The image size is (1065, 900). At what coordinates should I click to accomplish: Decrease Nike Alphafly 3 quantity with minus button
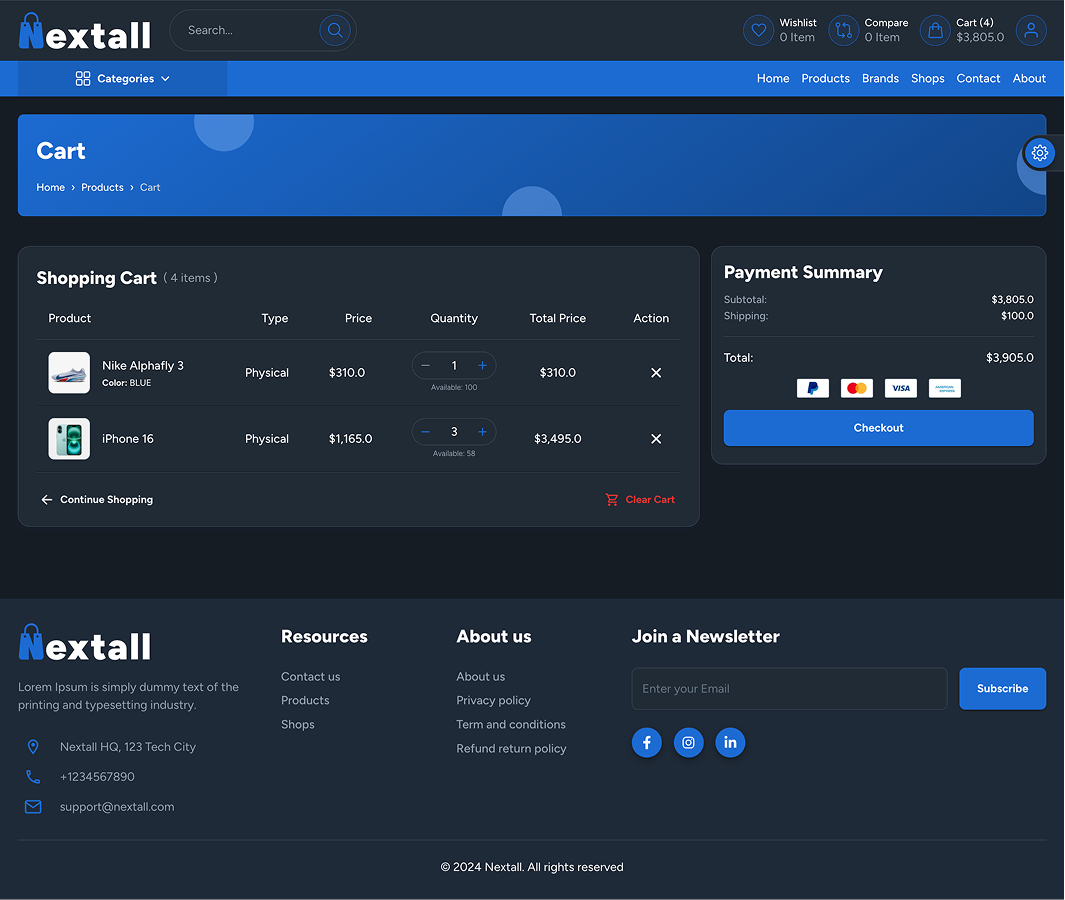425,365
